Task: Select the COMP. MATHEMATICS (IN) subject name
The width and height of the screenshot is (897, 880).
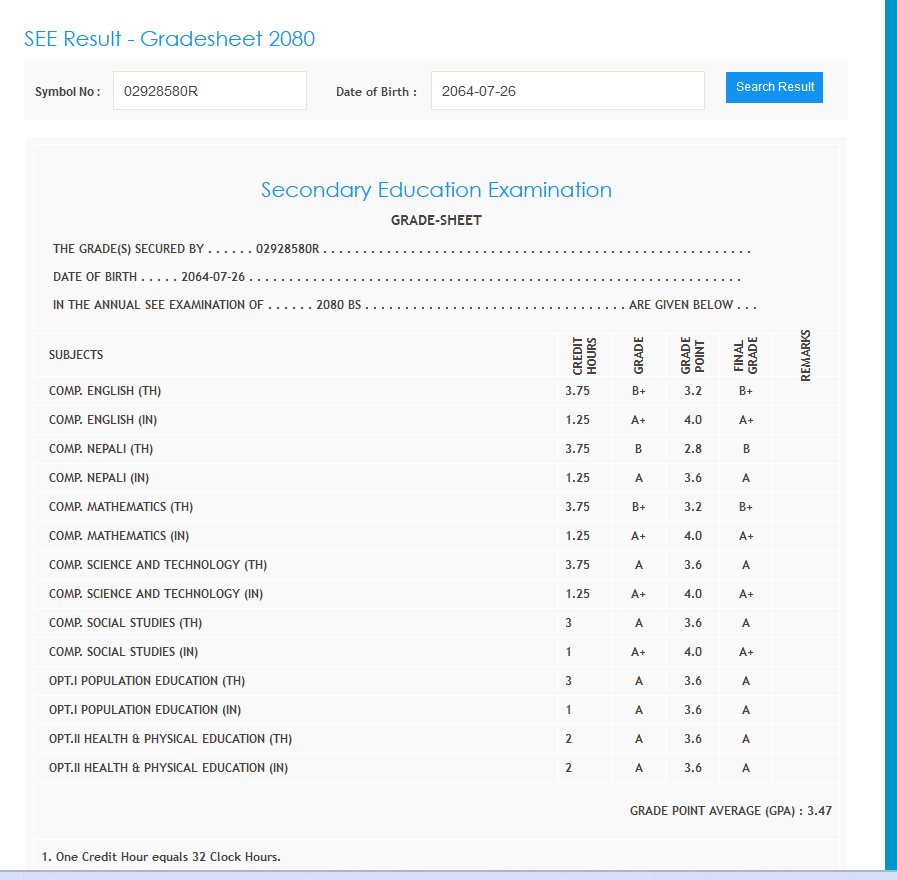Action: [119, 536]
